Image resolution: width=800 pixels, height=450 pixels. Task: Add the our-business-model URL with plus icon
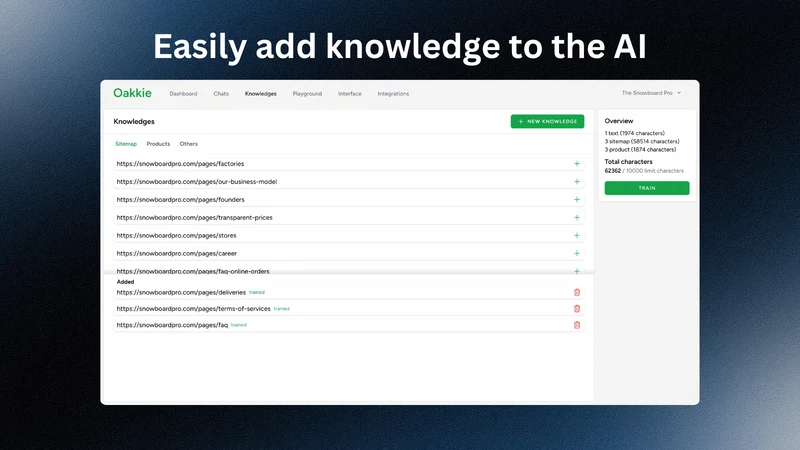(577, 182)
